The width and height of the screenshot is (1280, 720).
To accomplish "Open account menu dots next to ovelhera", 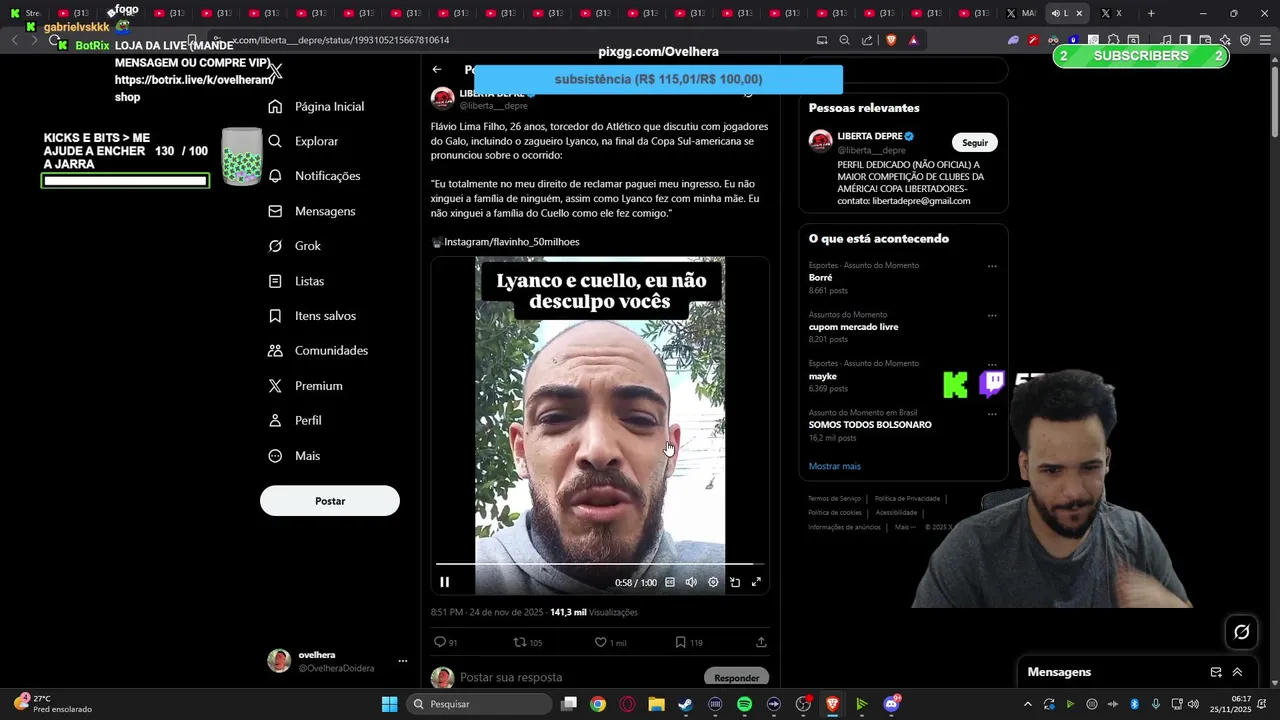I will tap(403, 661).
